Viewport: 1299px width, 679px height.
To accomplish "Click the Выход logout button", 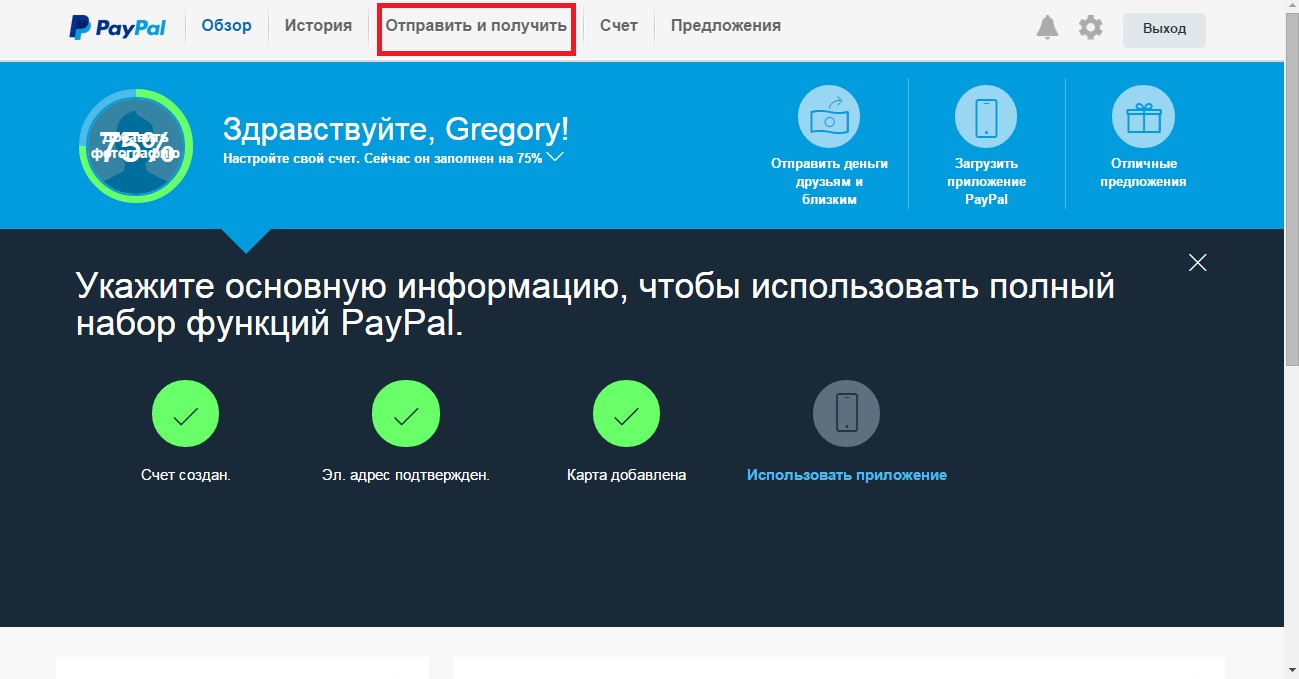I will coord(1164,30).
